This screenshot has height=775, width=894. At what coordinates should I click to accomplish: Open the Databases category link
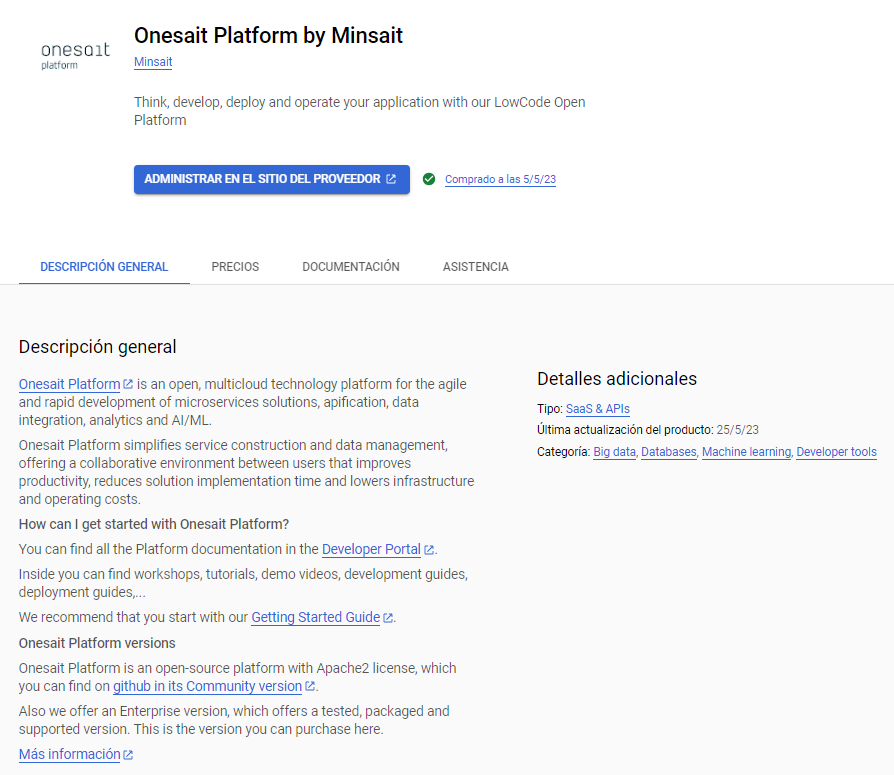pyautogui.click(x=669, y=452)
